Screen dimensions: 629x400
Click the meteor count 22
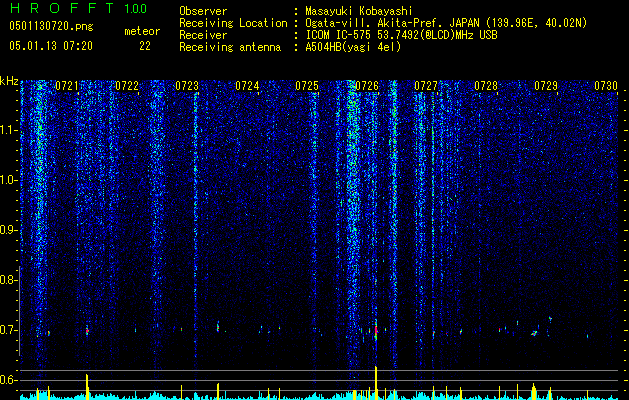point(145,46)
